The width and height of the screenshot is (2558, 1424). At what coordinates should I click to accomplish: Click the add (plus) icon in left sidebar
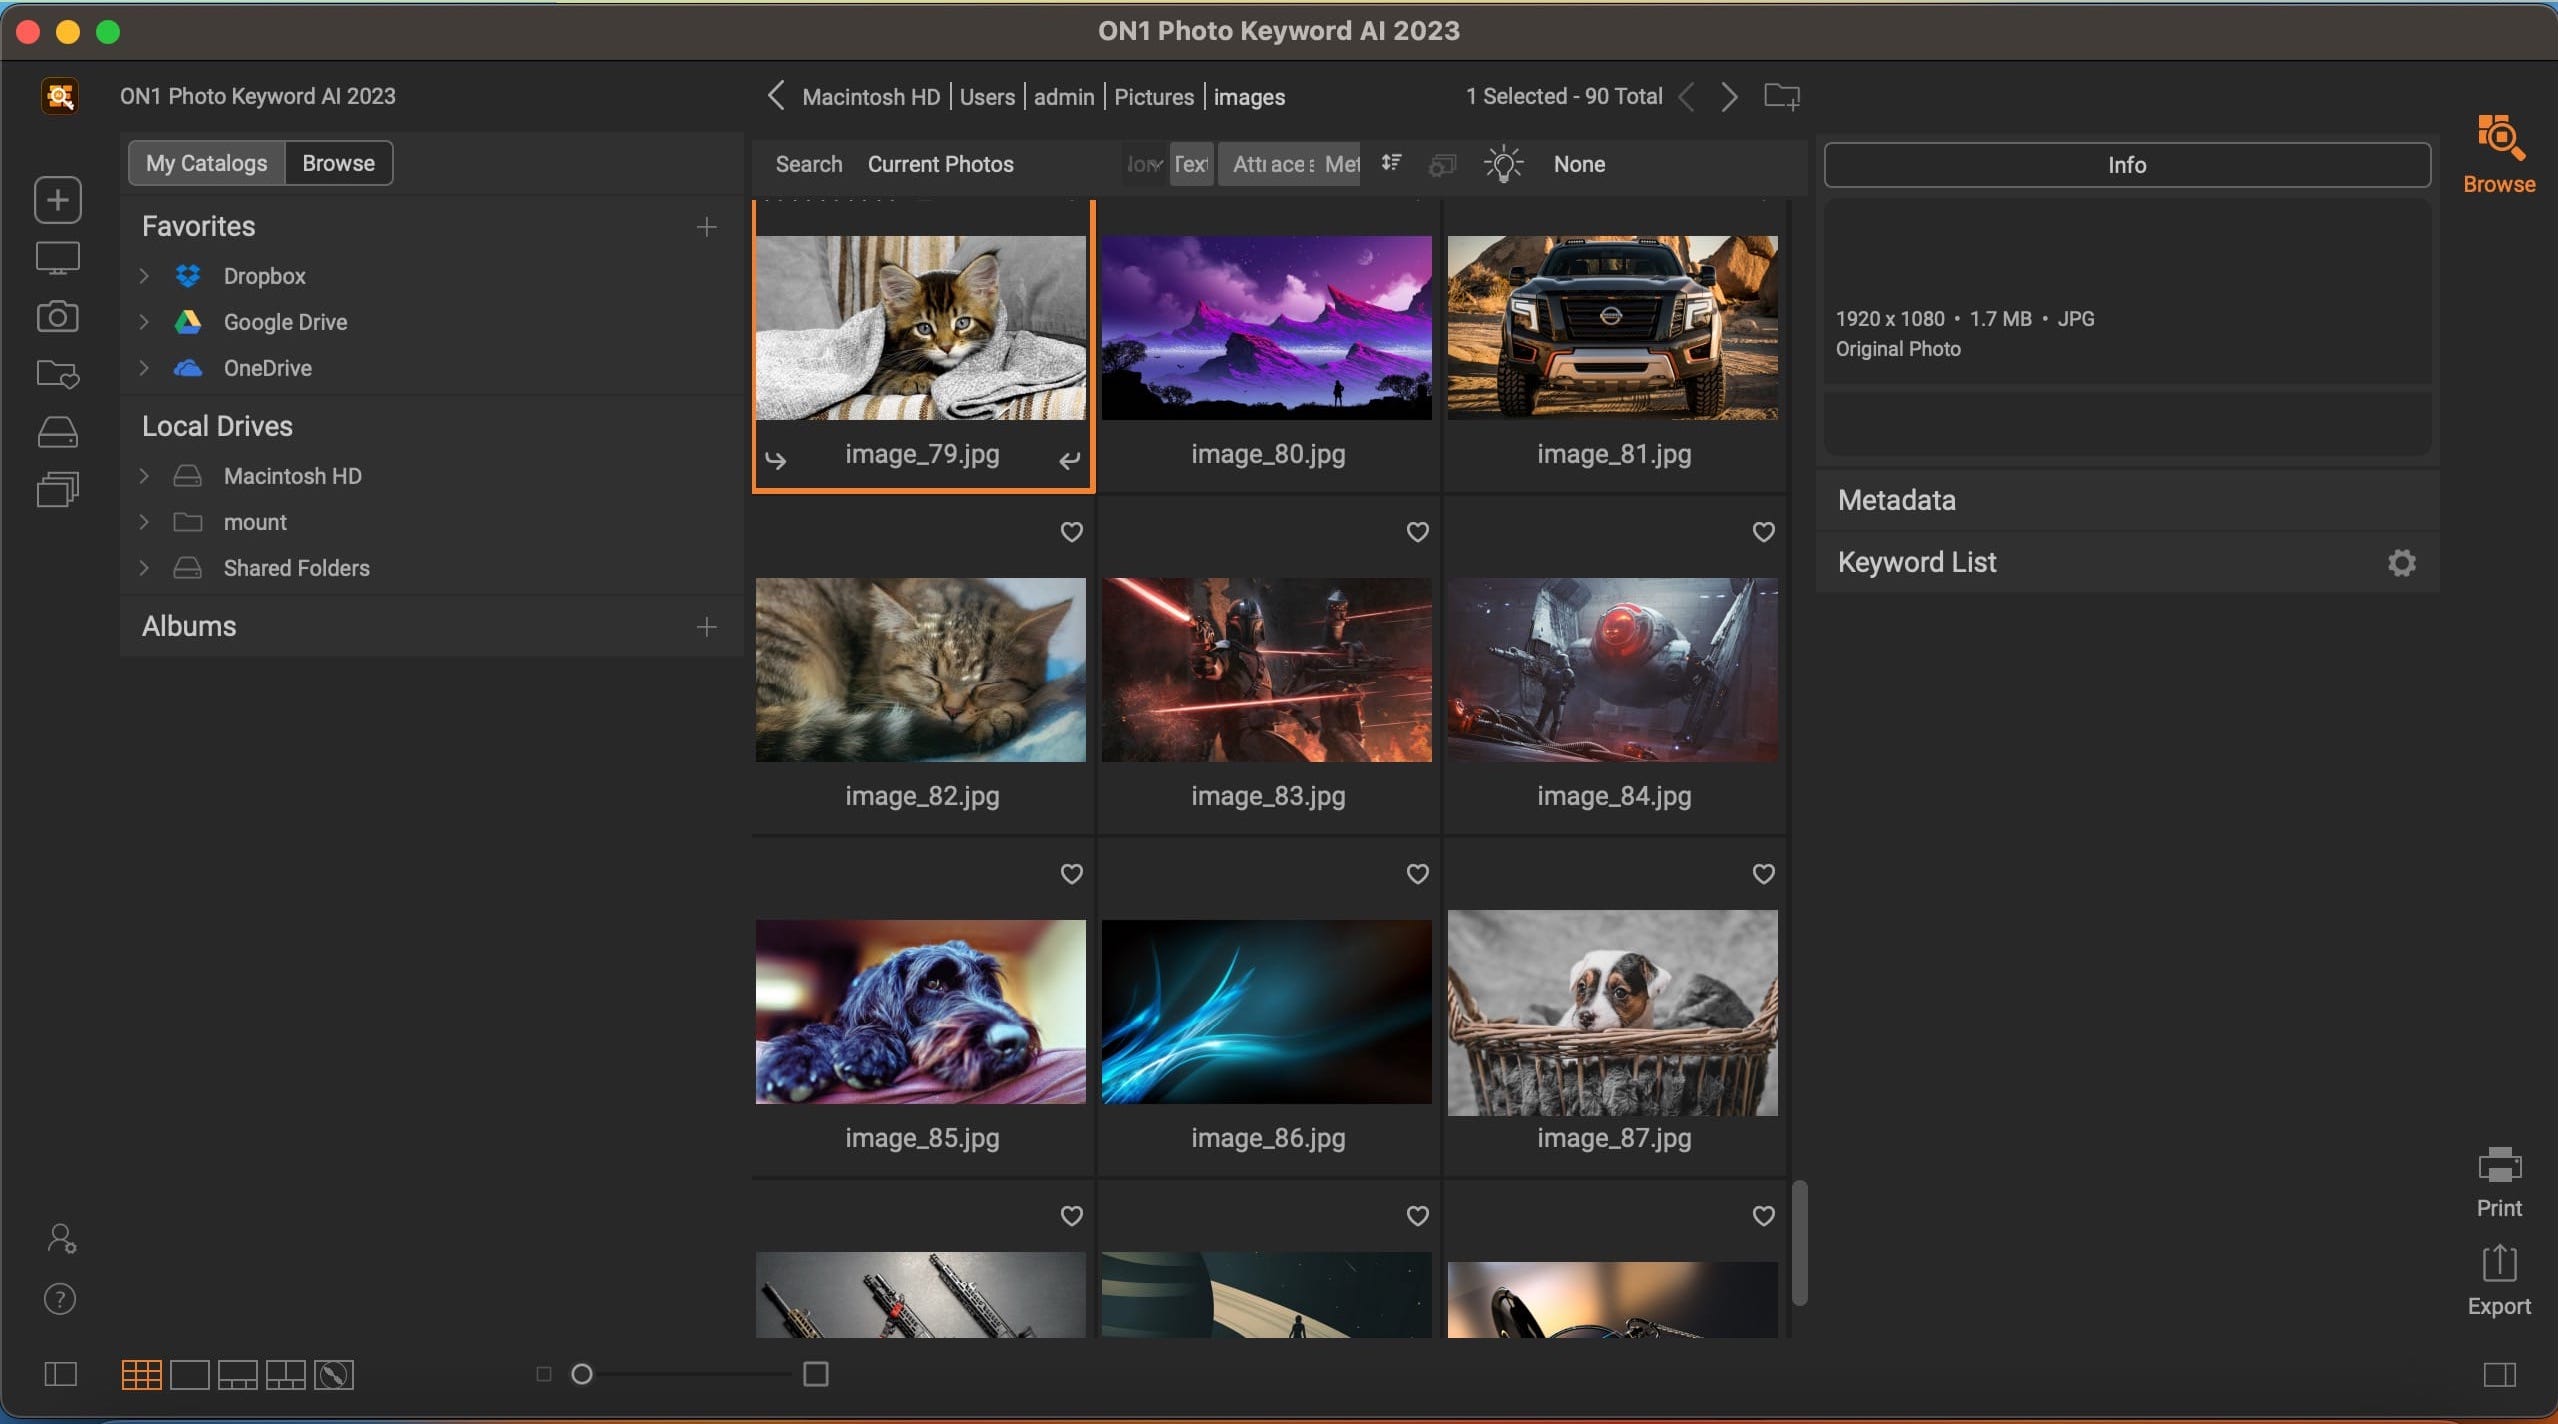(58, 200)
